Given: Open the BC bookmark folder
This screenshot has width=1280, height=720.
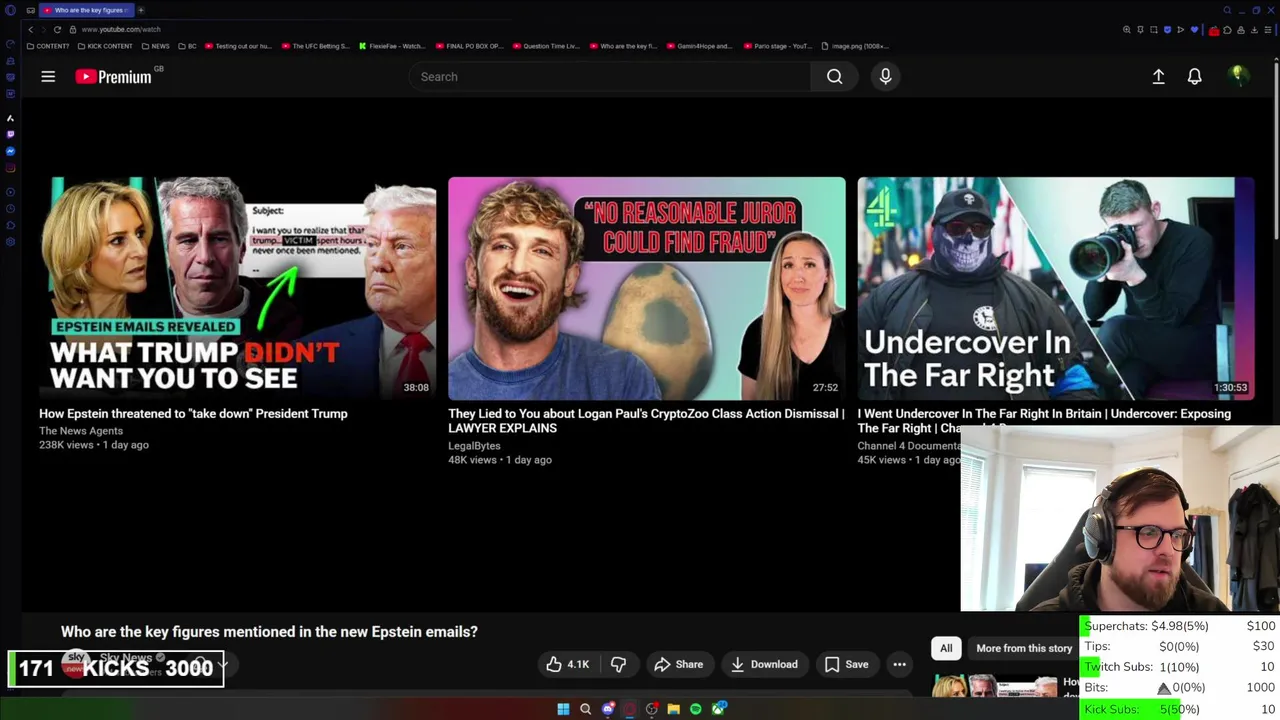Looking at the screenshot, I should point(188,46).
